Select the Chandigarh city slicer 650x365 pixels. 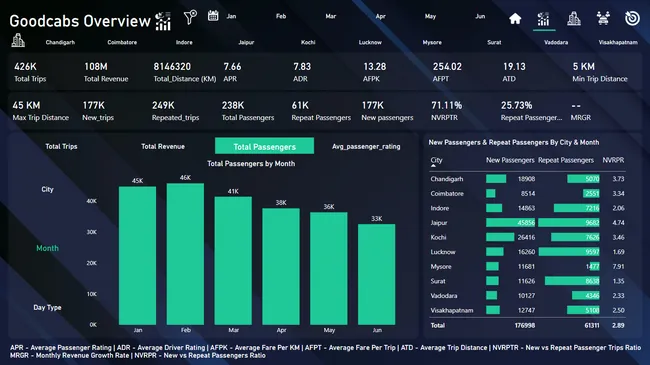click(60, 42)
